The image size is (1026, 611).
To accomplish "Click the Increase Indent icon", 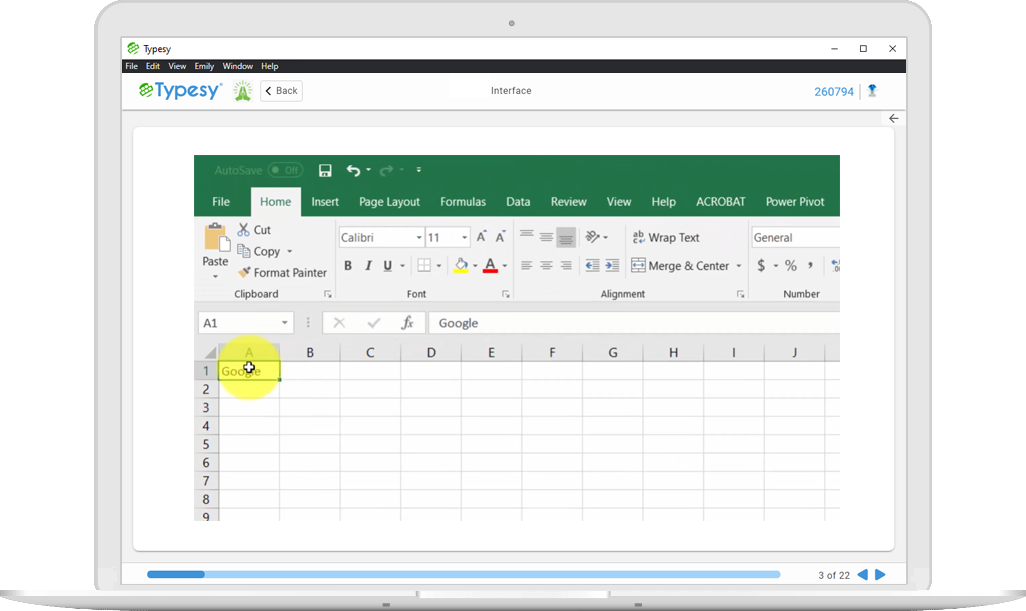I will (x=612, y=266).
